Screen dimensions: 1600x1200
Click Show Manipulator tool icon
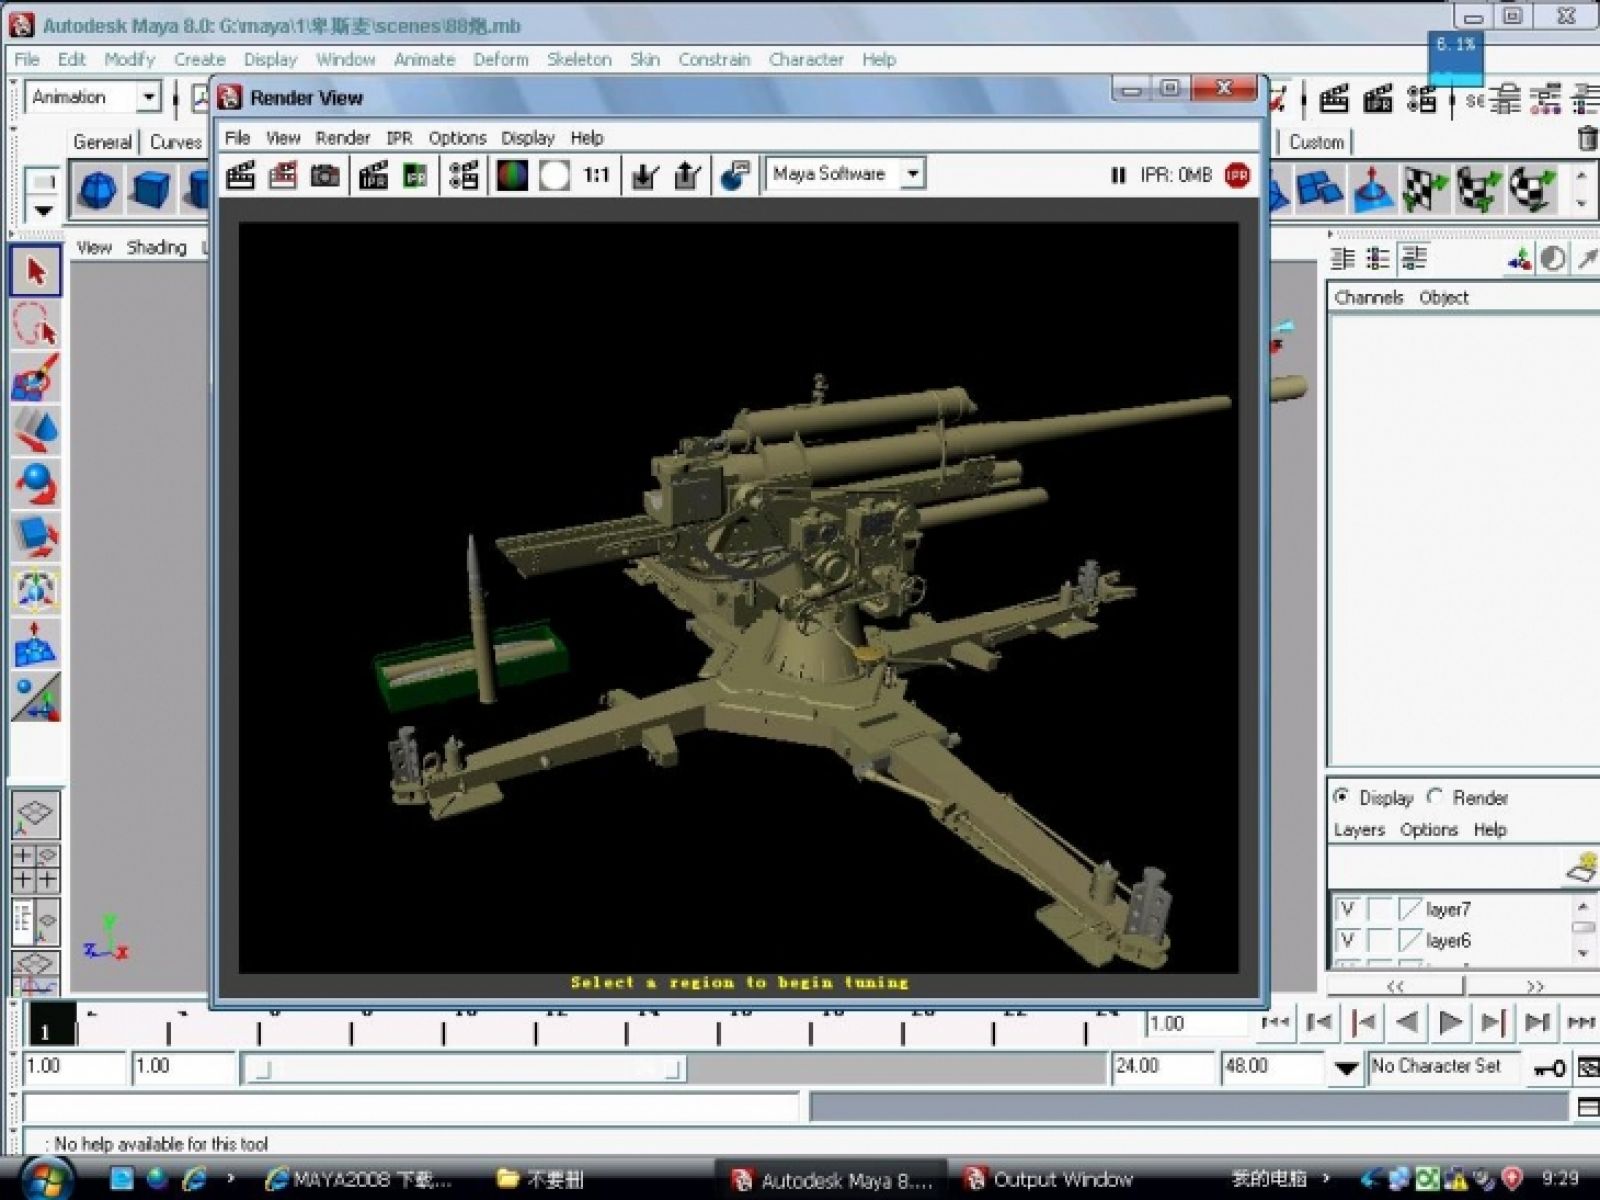(35, 697)
